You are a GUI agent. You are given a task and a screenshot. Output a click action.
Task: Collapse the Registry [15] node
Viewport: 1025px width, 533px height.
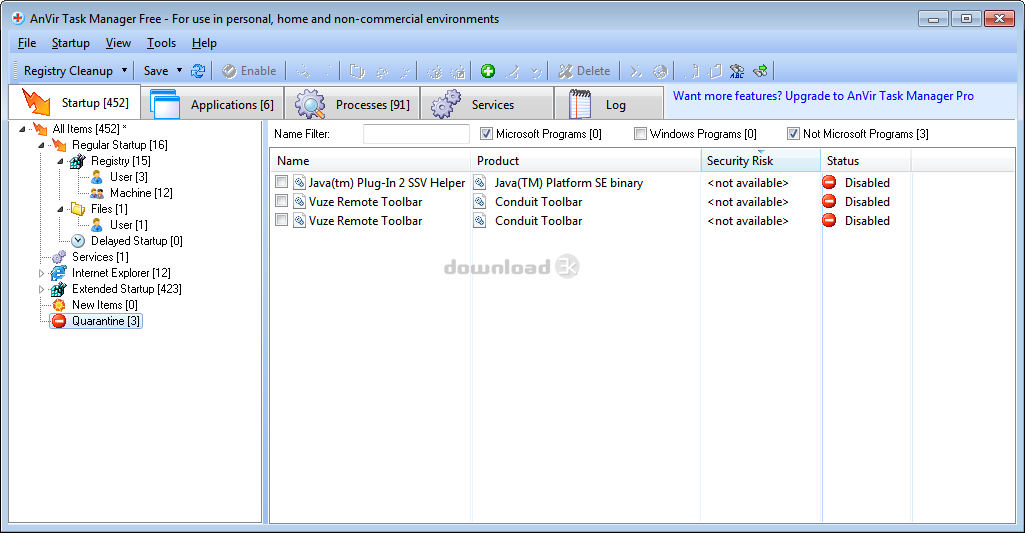click(60, 161)
